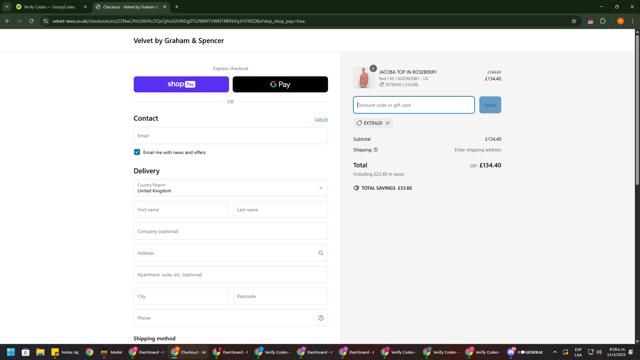Open the pink extension icon in the toolbar
This screenshot has height=360, width=640.
tap(590, 21)
